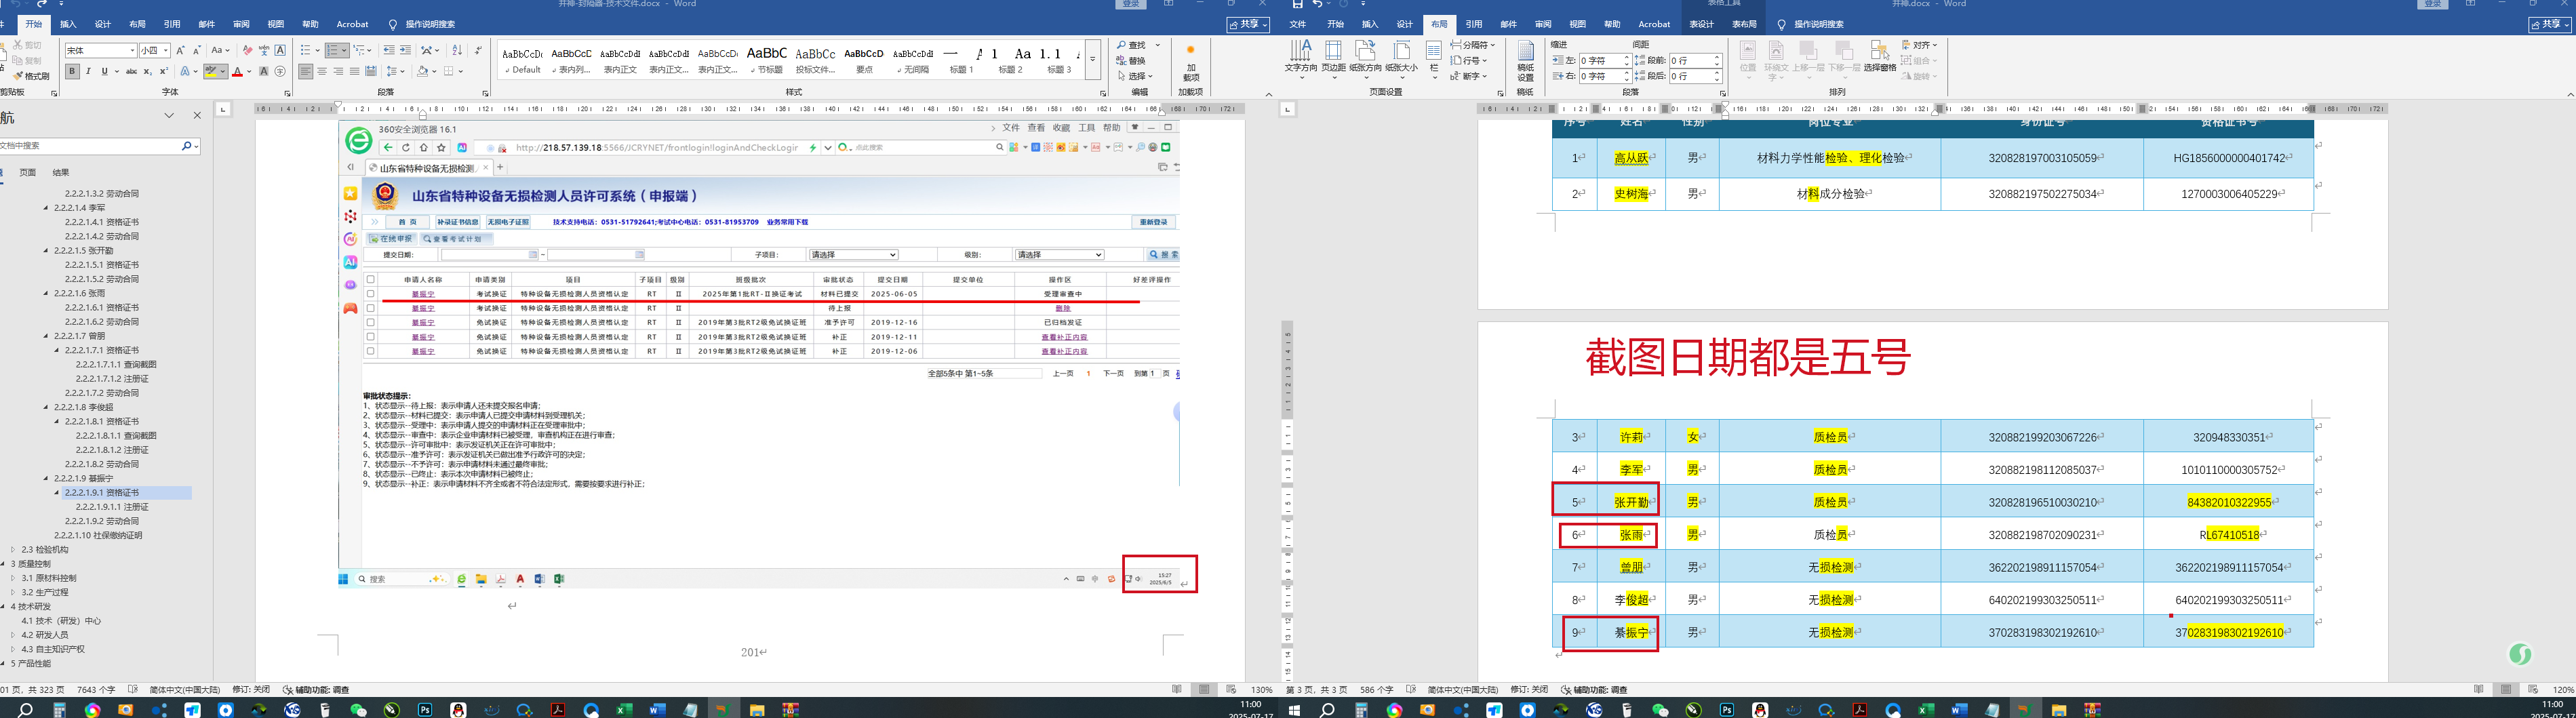This screenshot has width=2576, height=718.
Task: Open the phonetic guide tool
Action: point(264,50)
